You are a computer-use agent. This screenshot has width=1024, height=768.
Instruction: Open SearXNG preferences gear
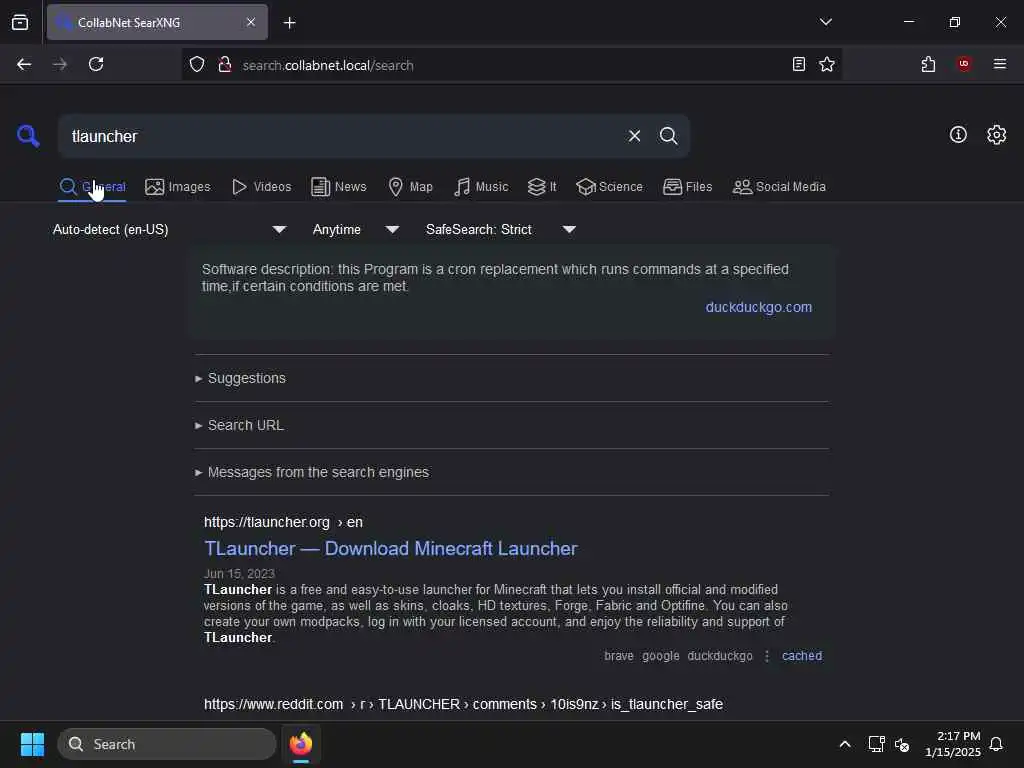pos(996,135)
